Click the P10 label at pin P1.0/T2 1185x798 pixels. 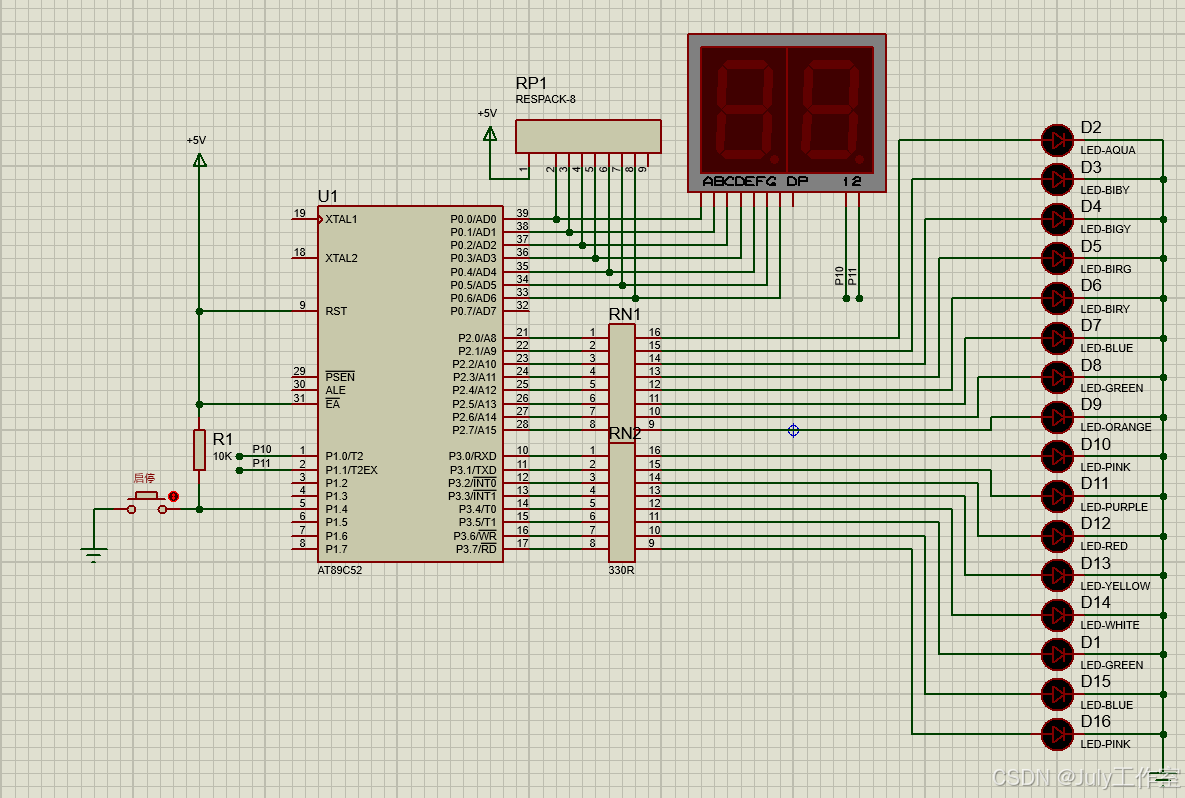tap(262, 449)
